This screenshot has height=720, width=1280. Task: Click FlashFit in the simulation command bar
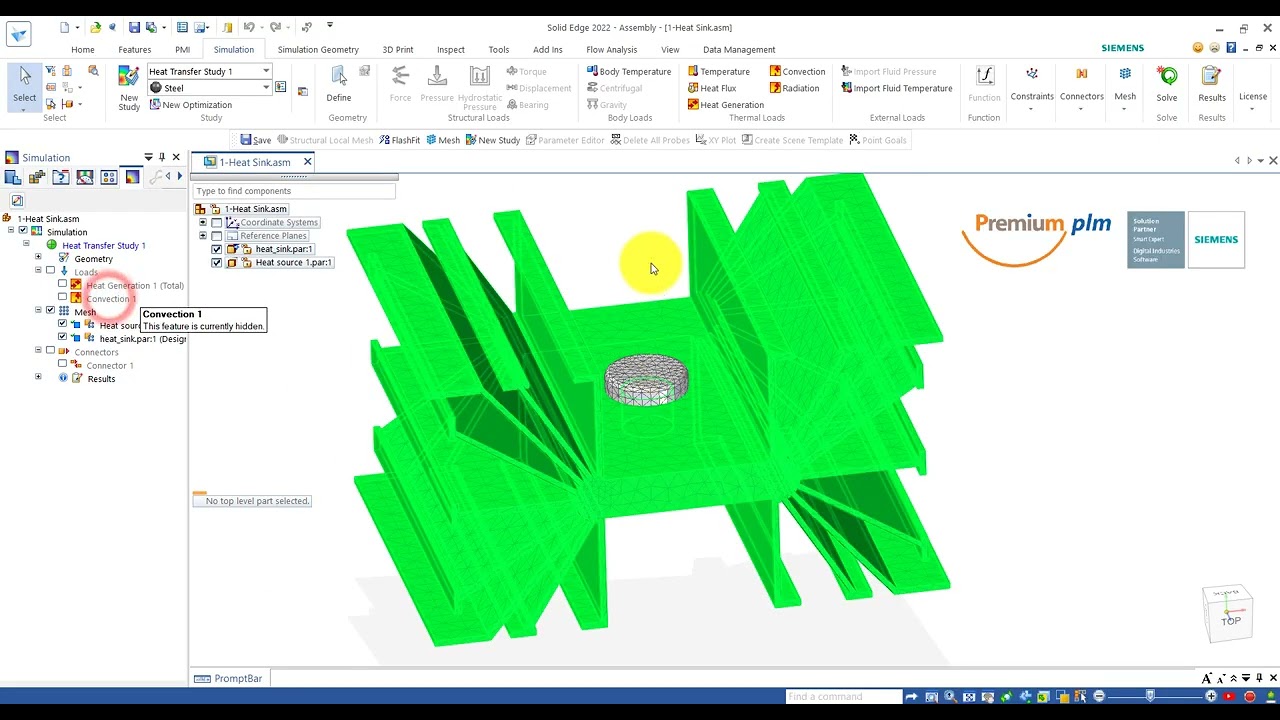pos(399,140)
